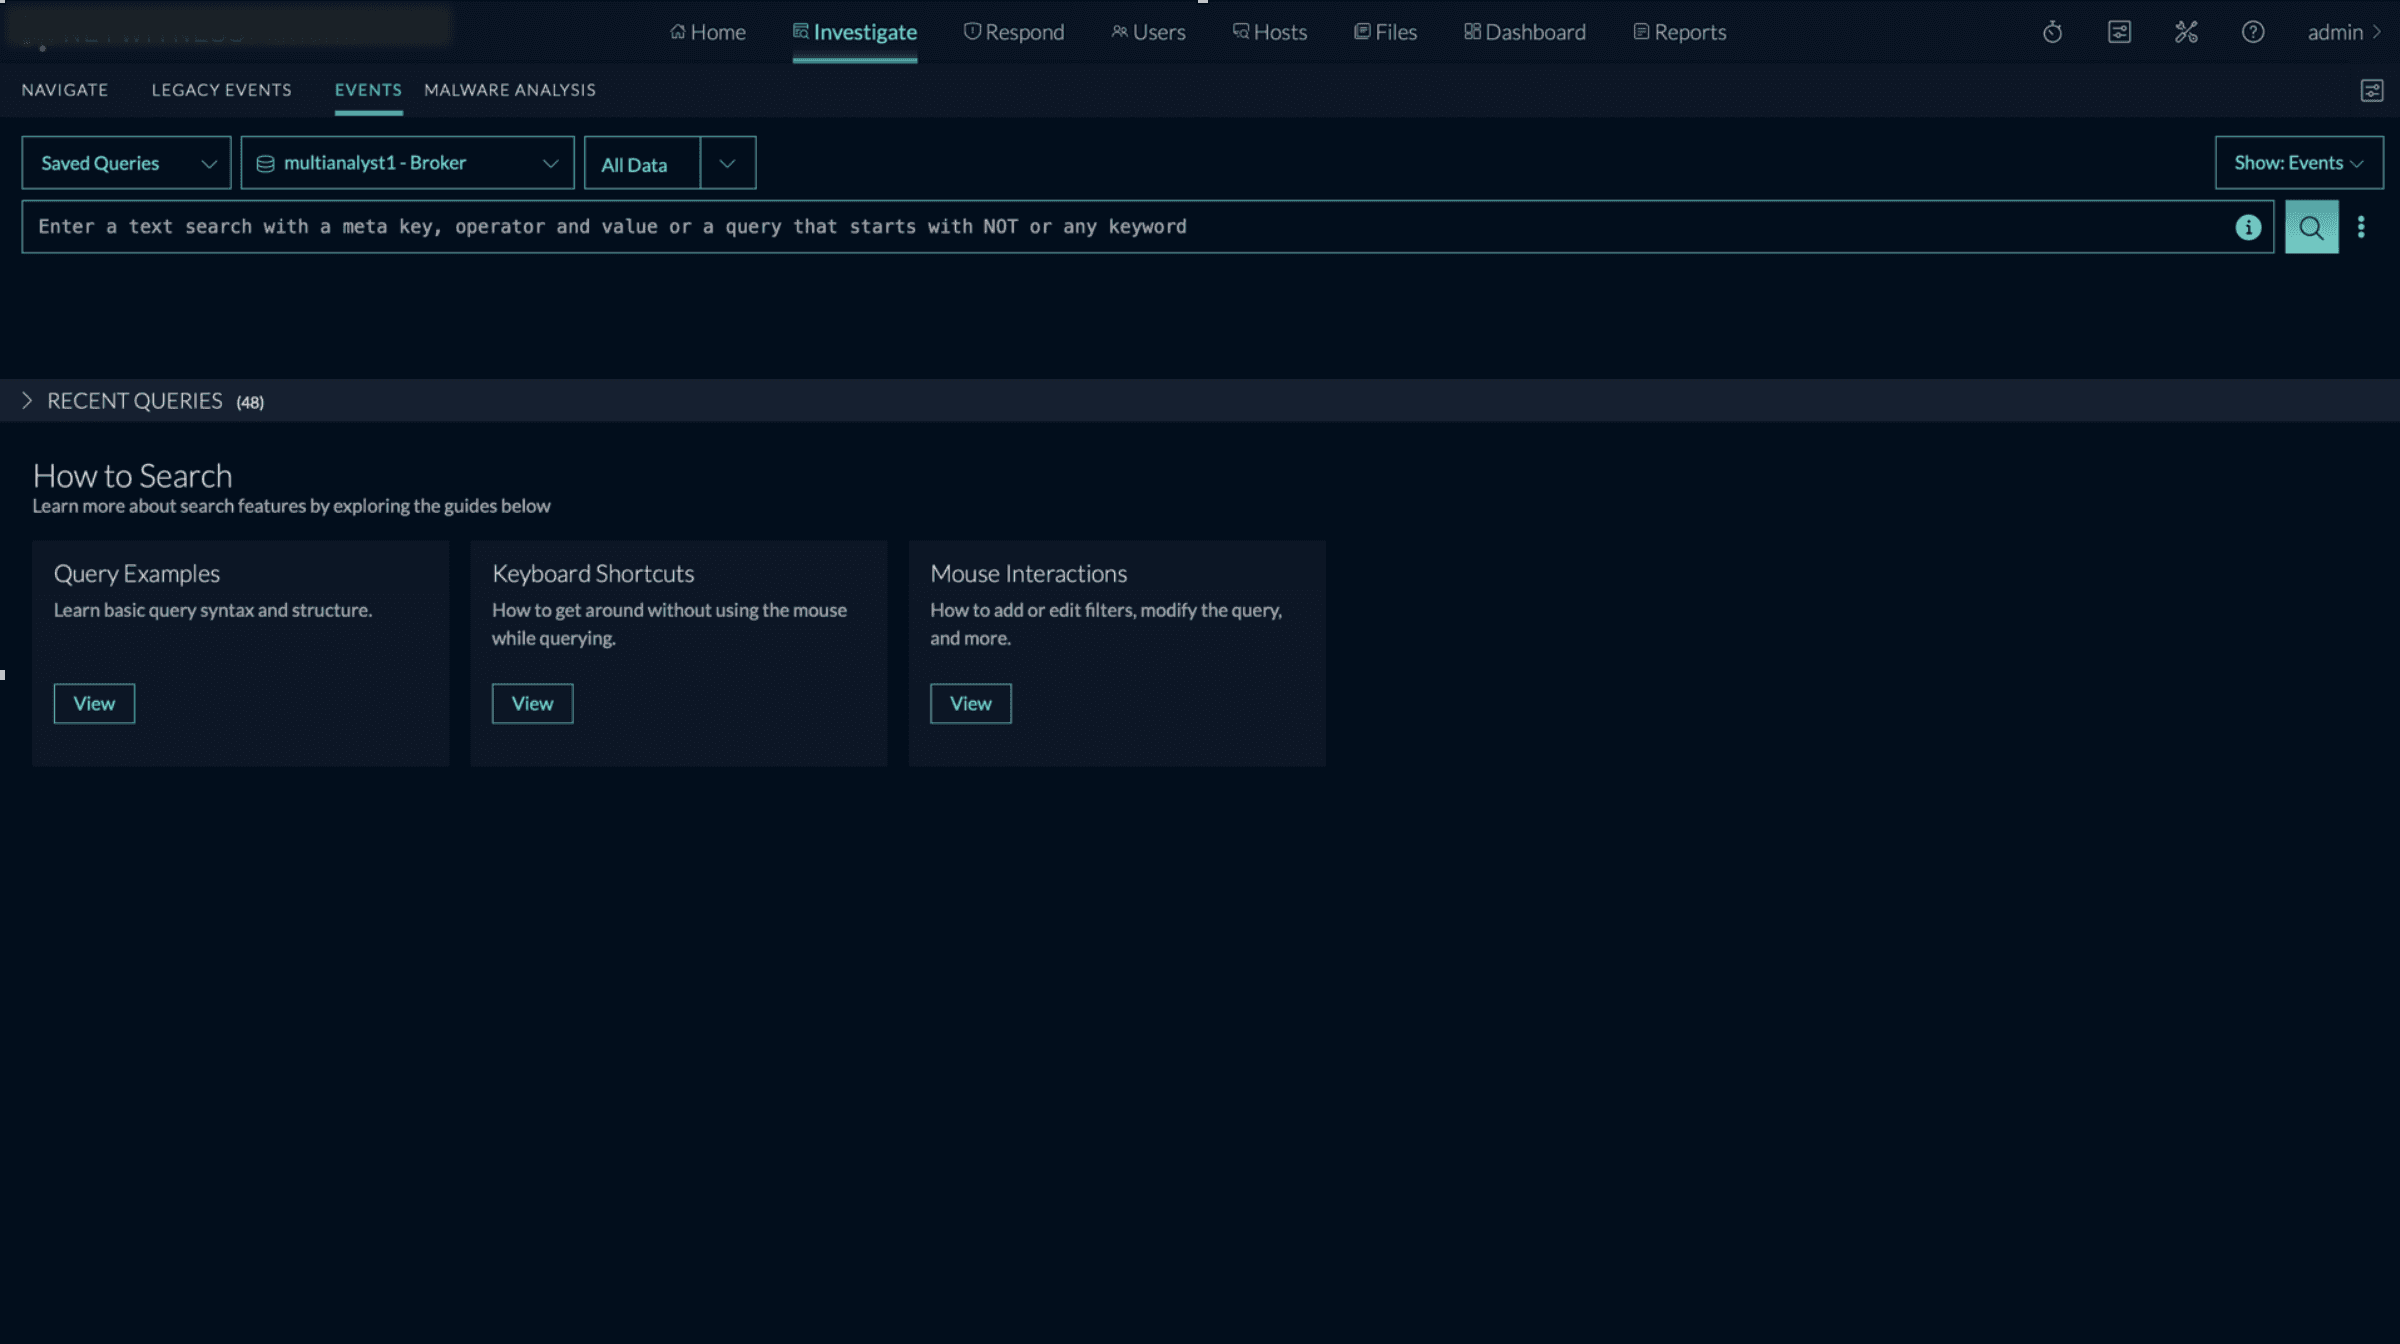Image resolution: width=2400 pixels, height=1344 pixels.
Task: Open the three-dot query options menu
Action: [2361, 227]
